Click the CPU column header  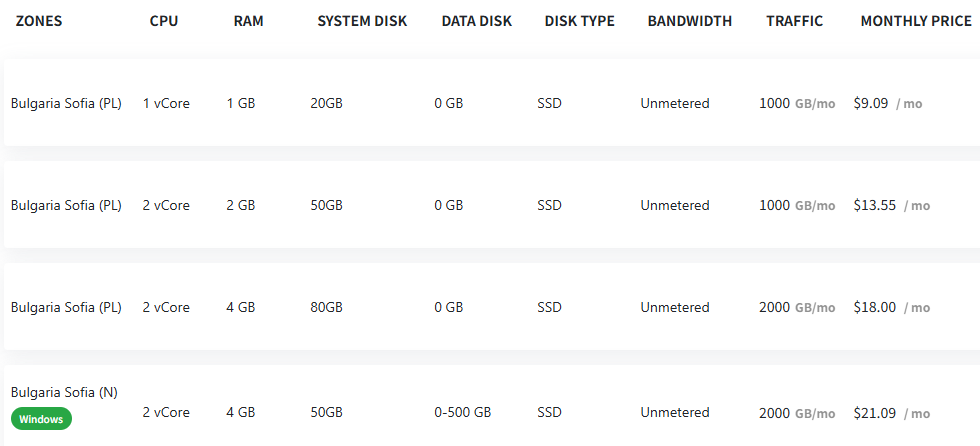pos(164,21)
